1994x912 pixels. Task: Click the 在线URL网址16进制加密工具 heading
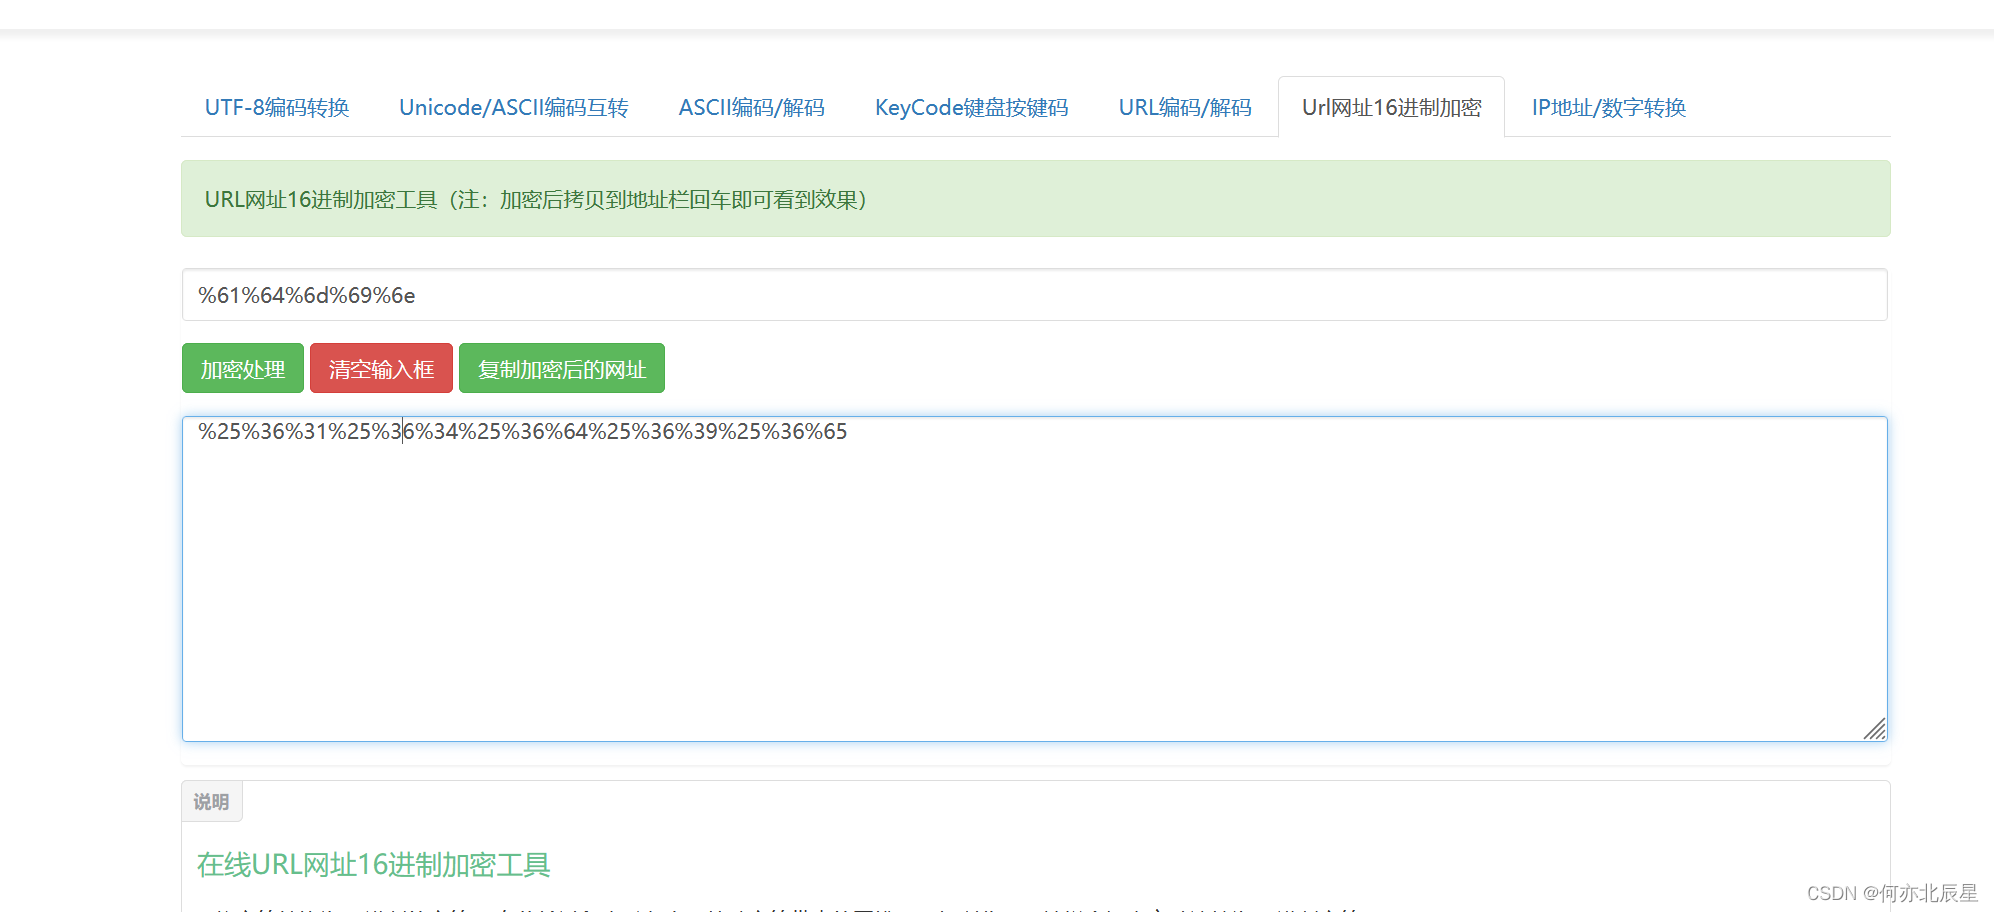coord(374,865)
